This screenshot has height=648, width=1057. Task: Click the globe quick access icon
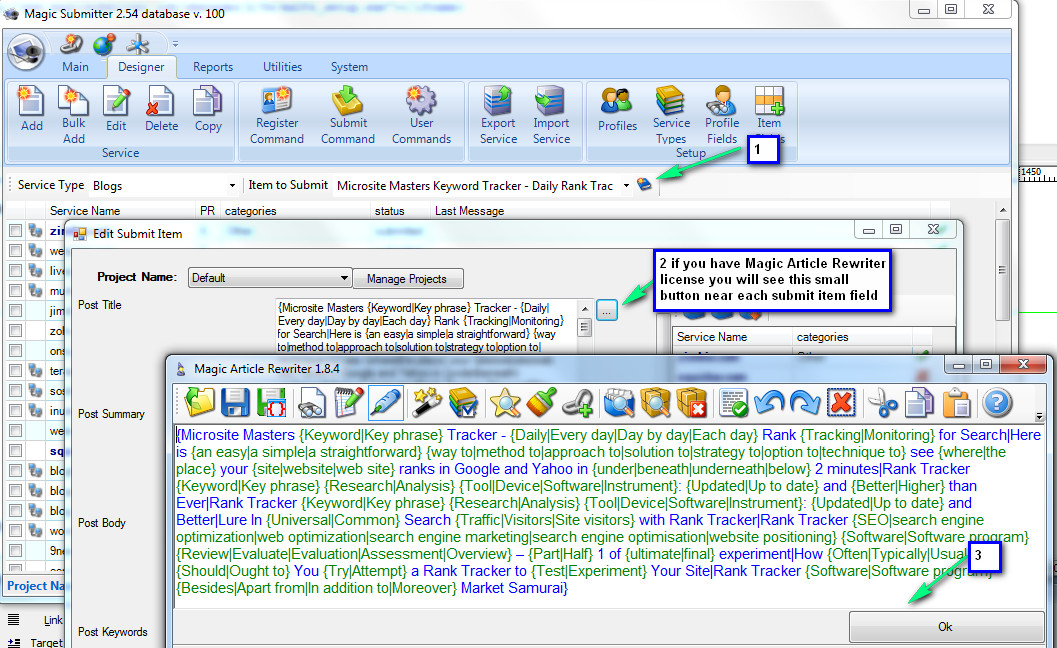[x=104, y=45]
